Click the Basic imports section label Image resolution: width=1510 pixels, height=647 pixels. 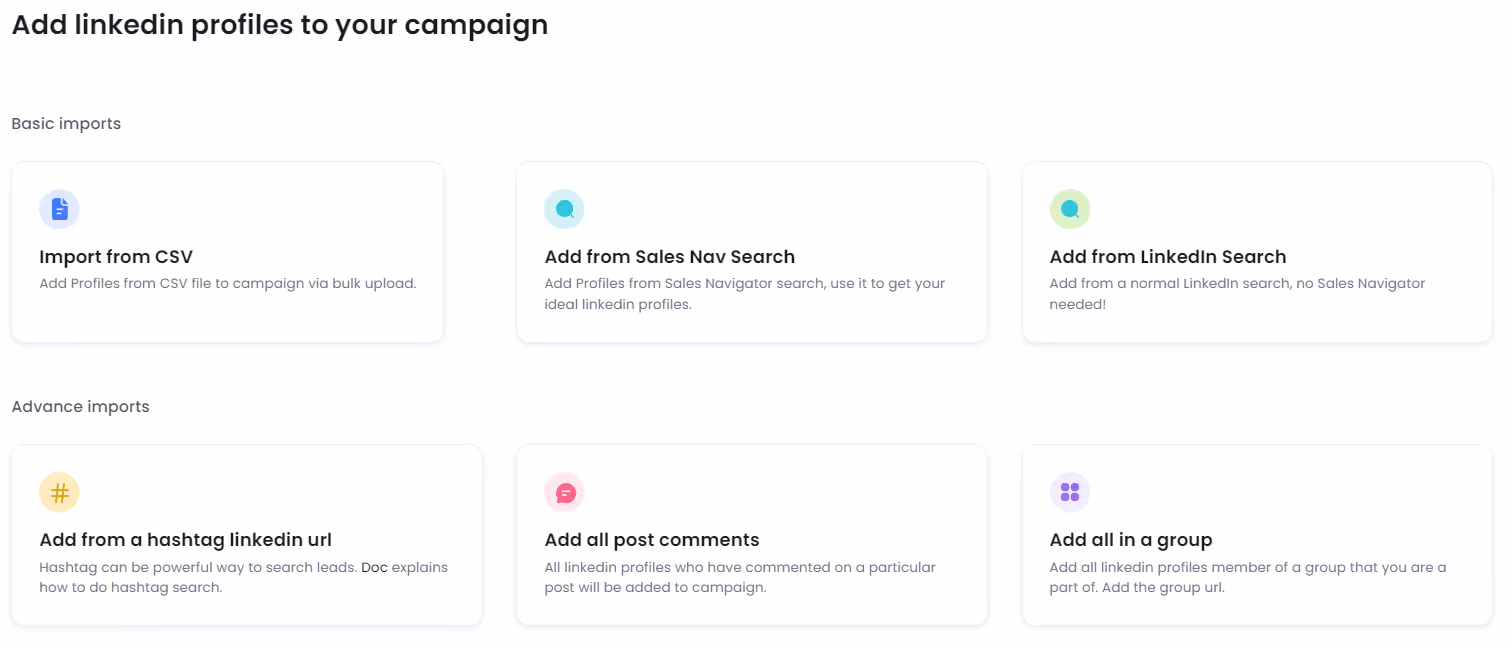(65, 123)
